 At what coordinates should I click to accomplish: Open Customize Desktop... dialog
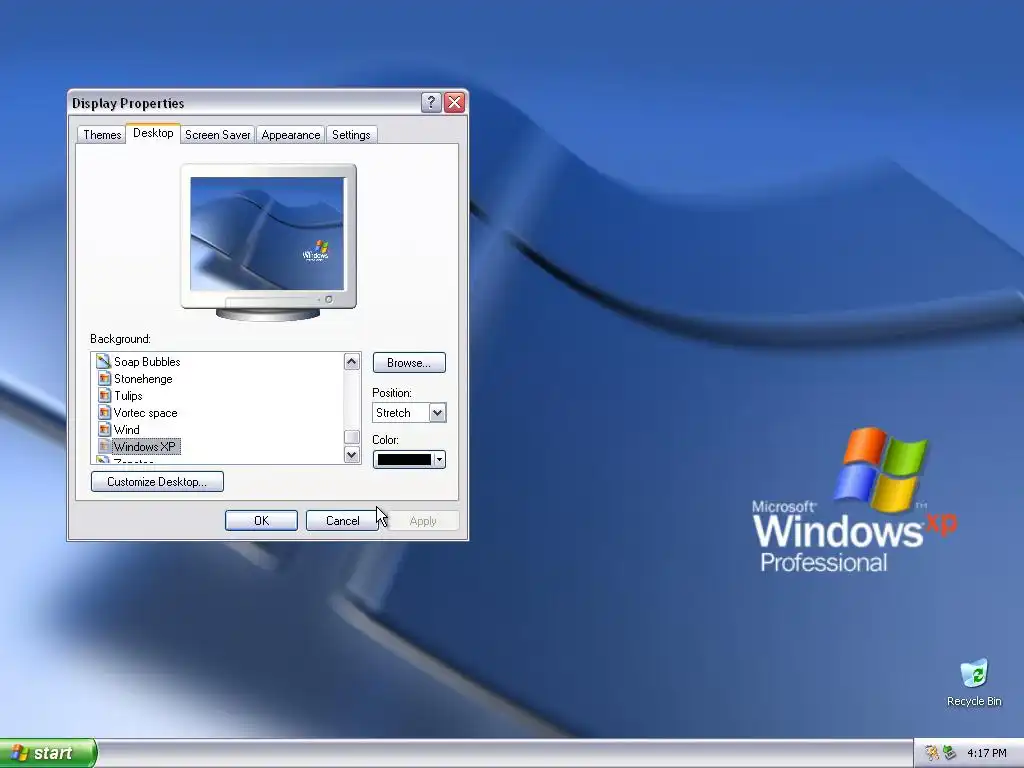157,481
